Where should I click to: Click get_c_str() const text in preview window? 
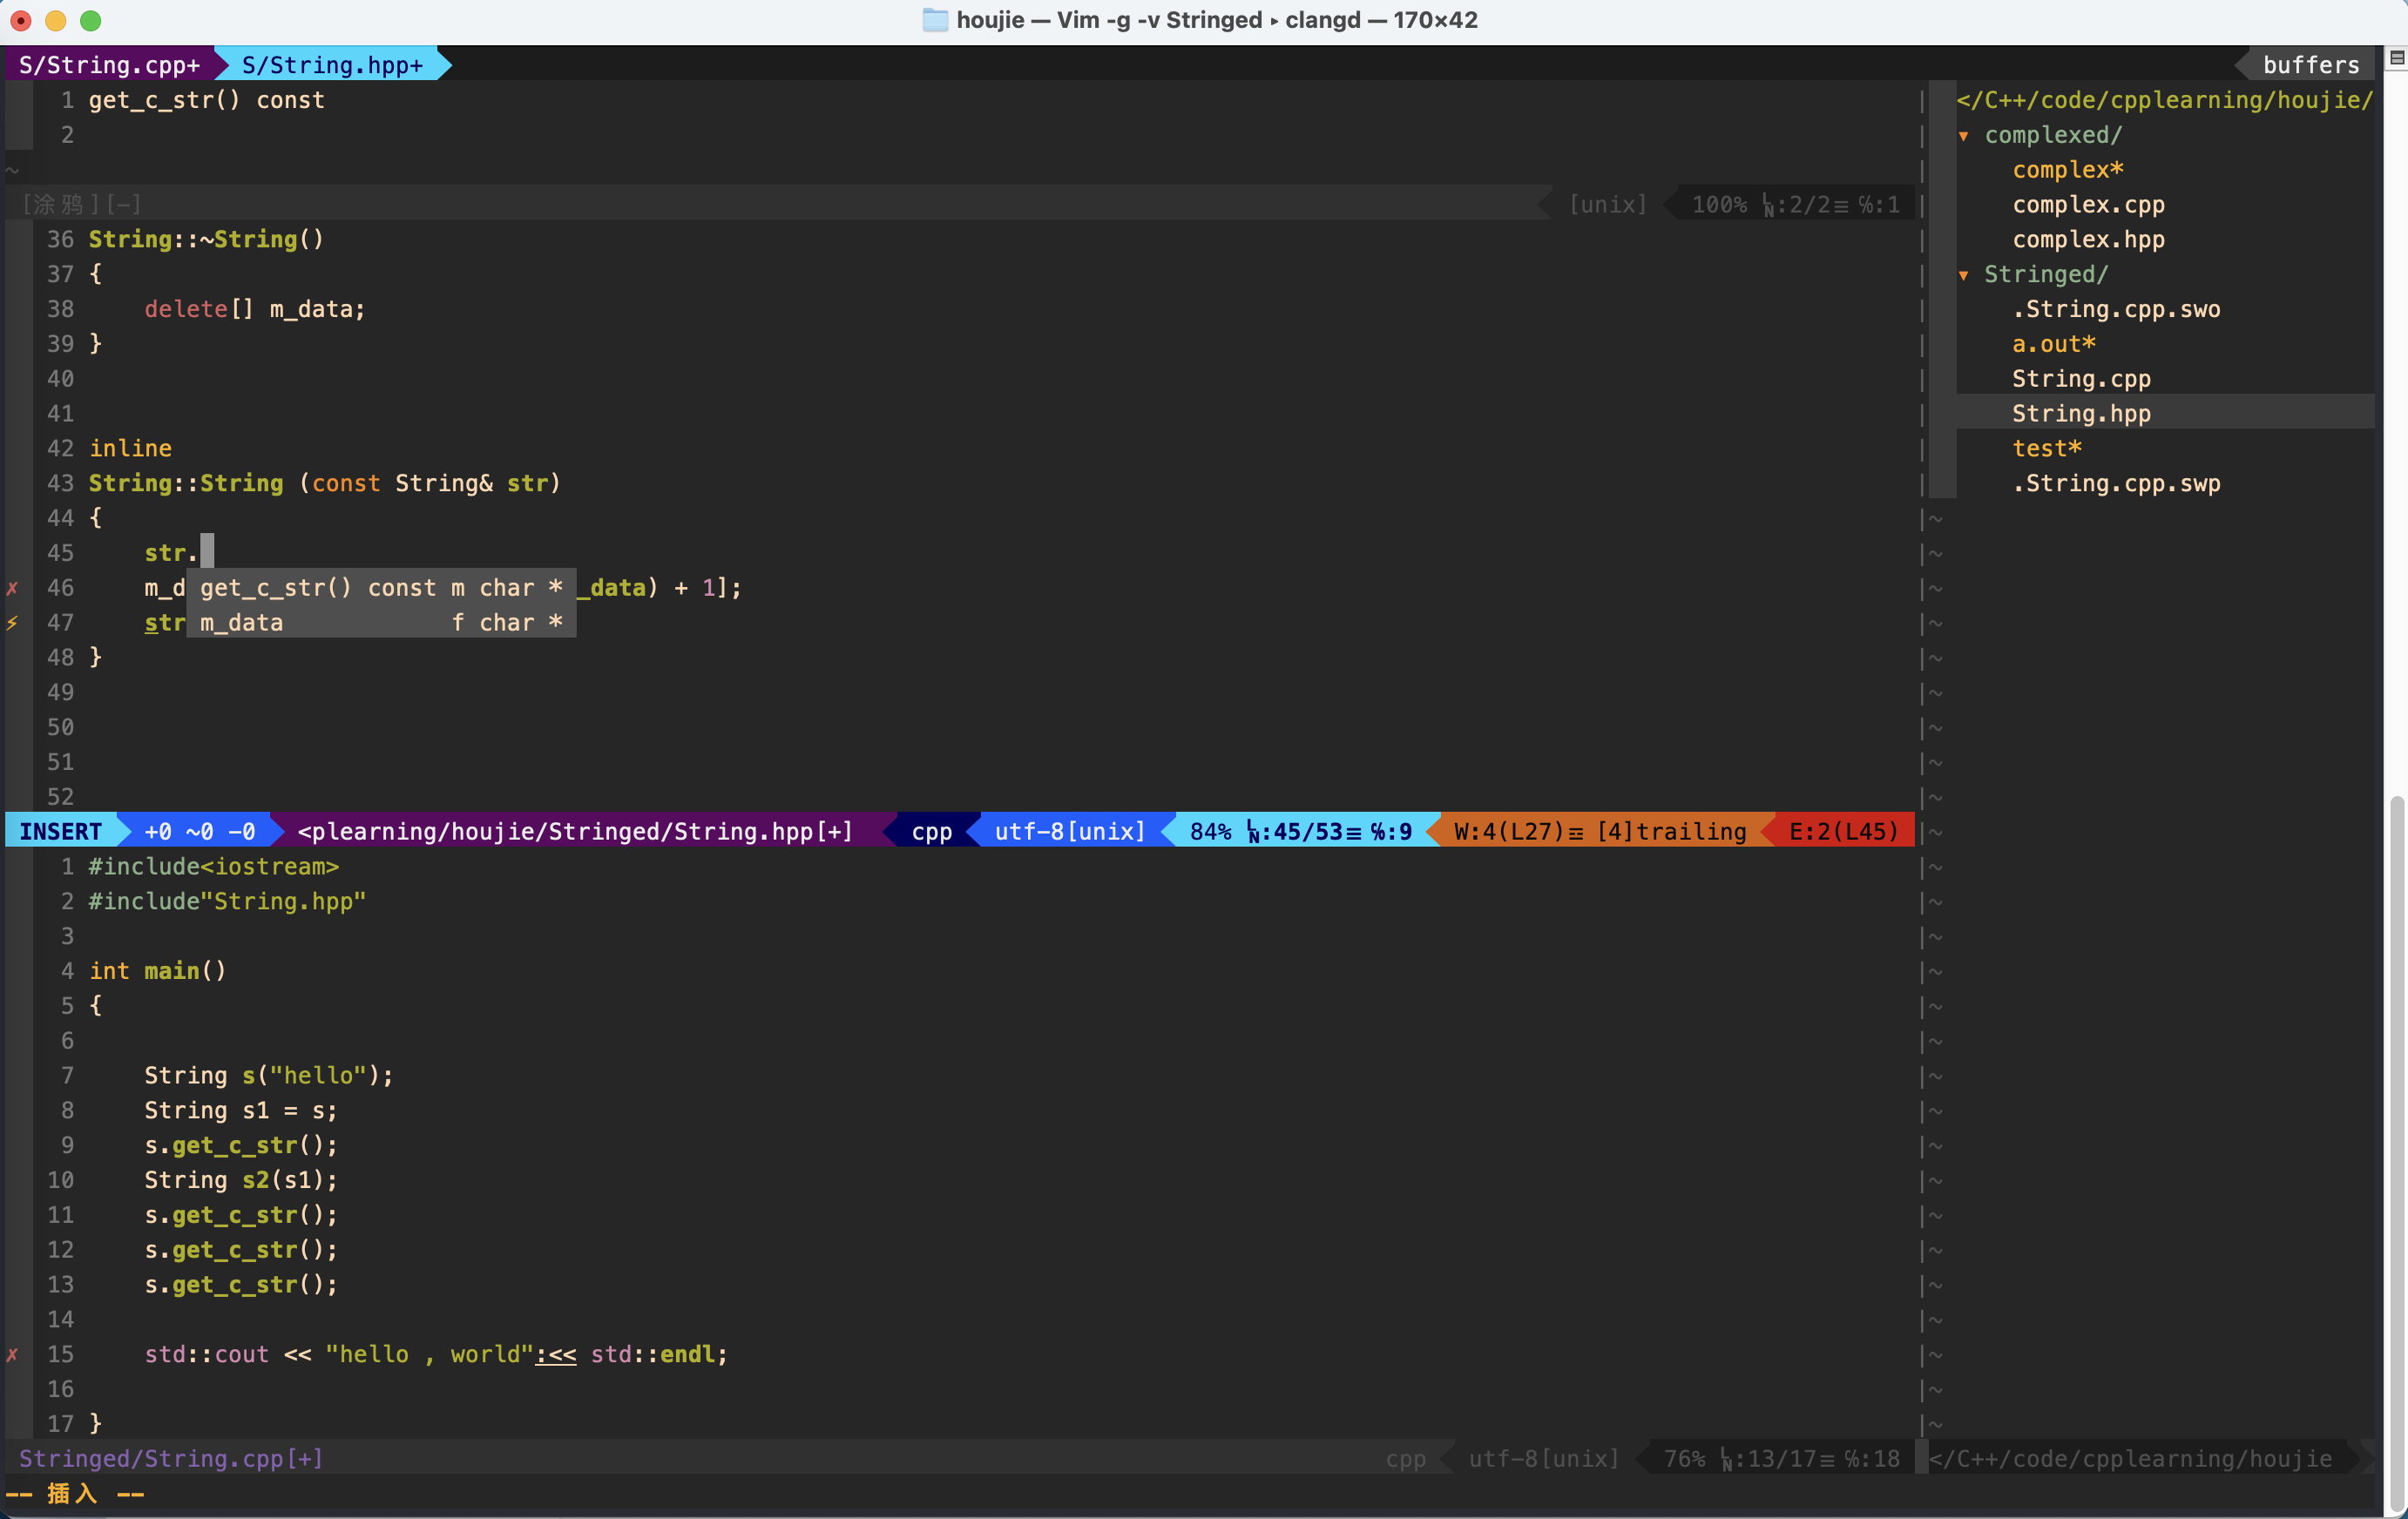point(206,100)
